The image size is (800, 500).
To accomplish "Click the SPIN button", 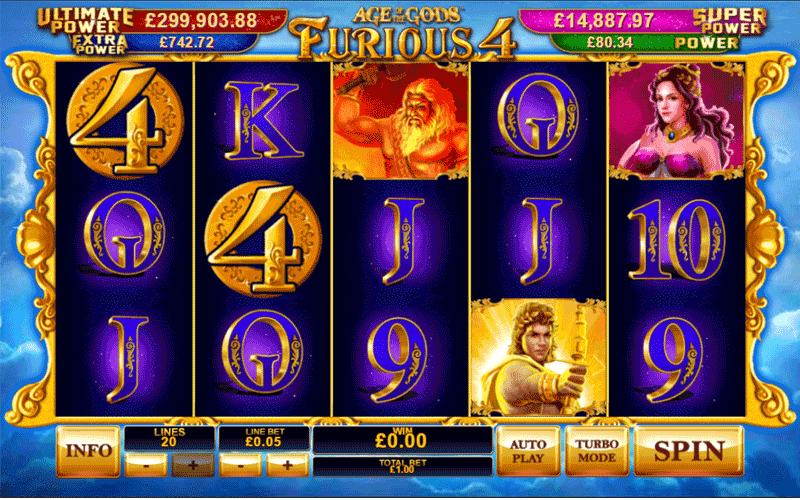I will pos(688,451).
